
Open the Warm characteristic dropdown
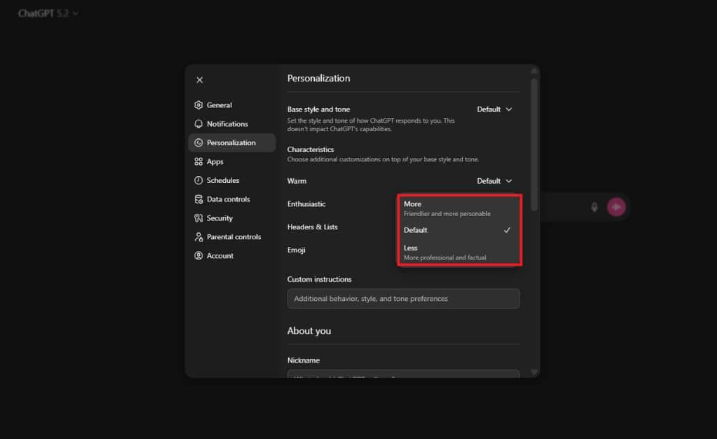click(495, 181)
